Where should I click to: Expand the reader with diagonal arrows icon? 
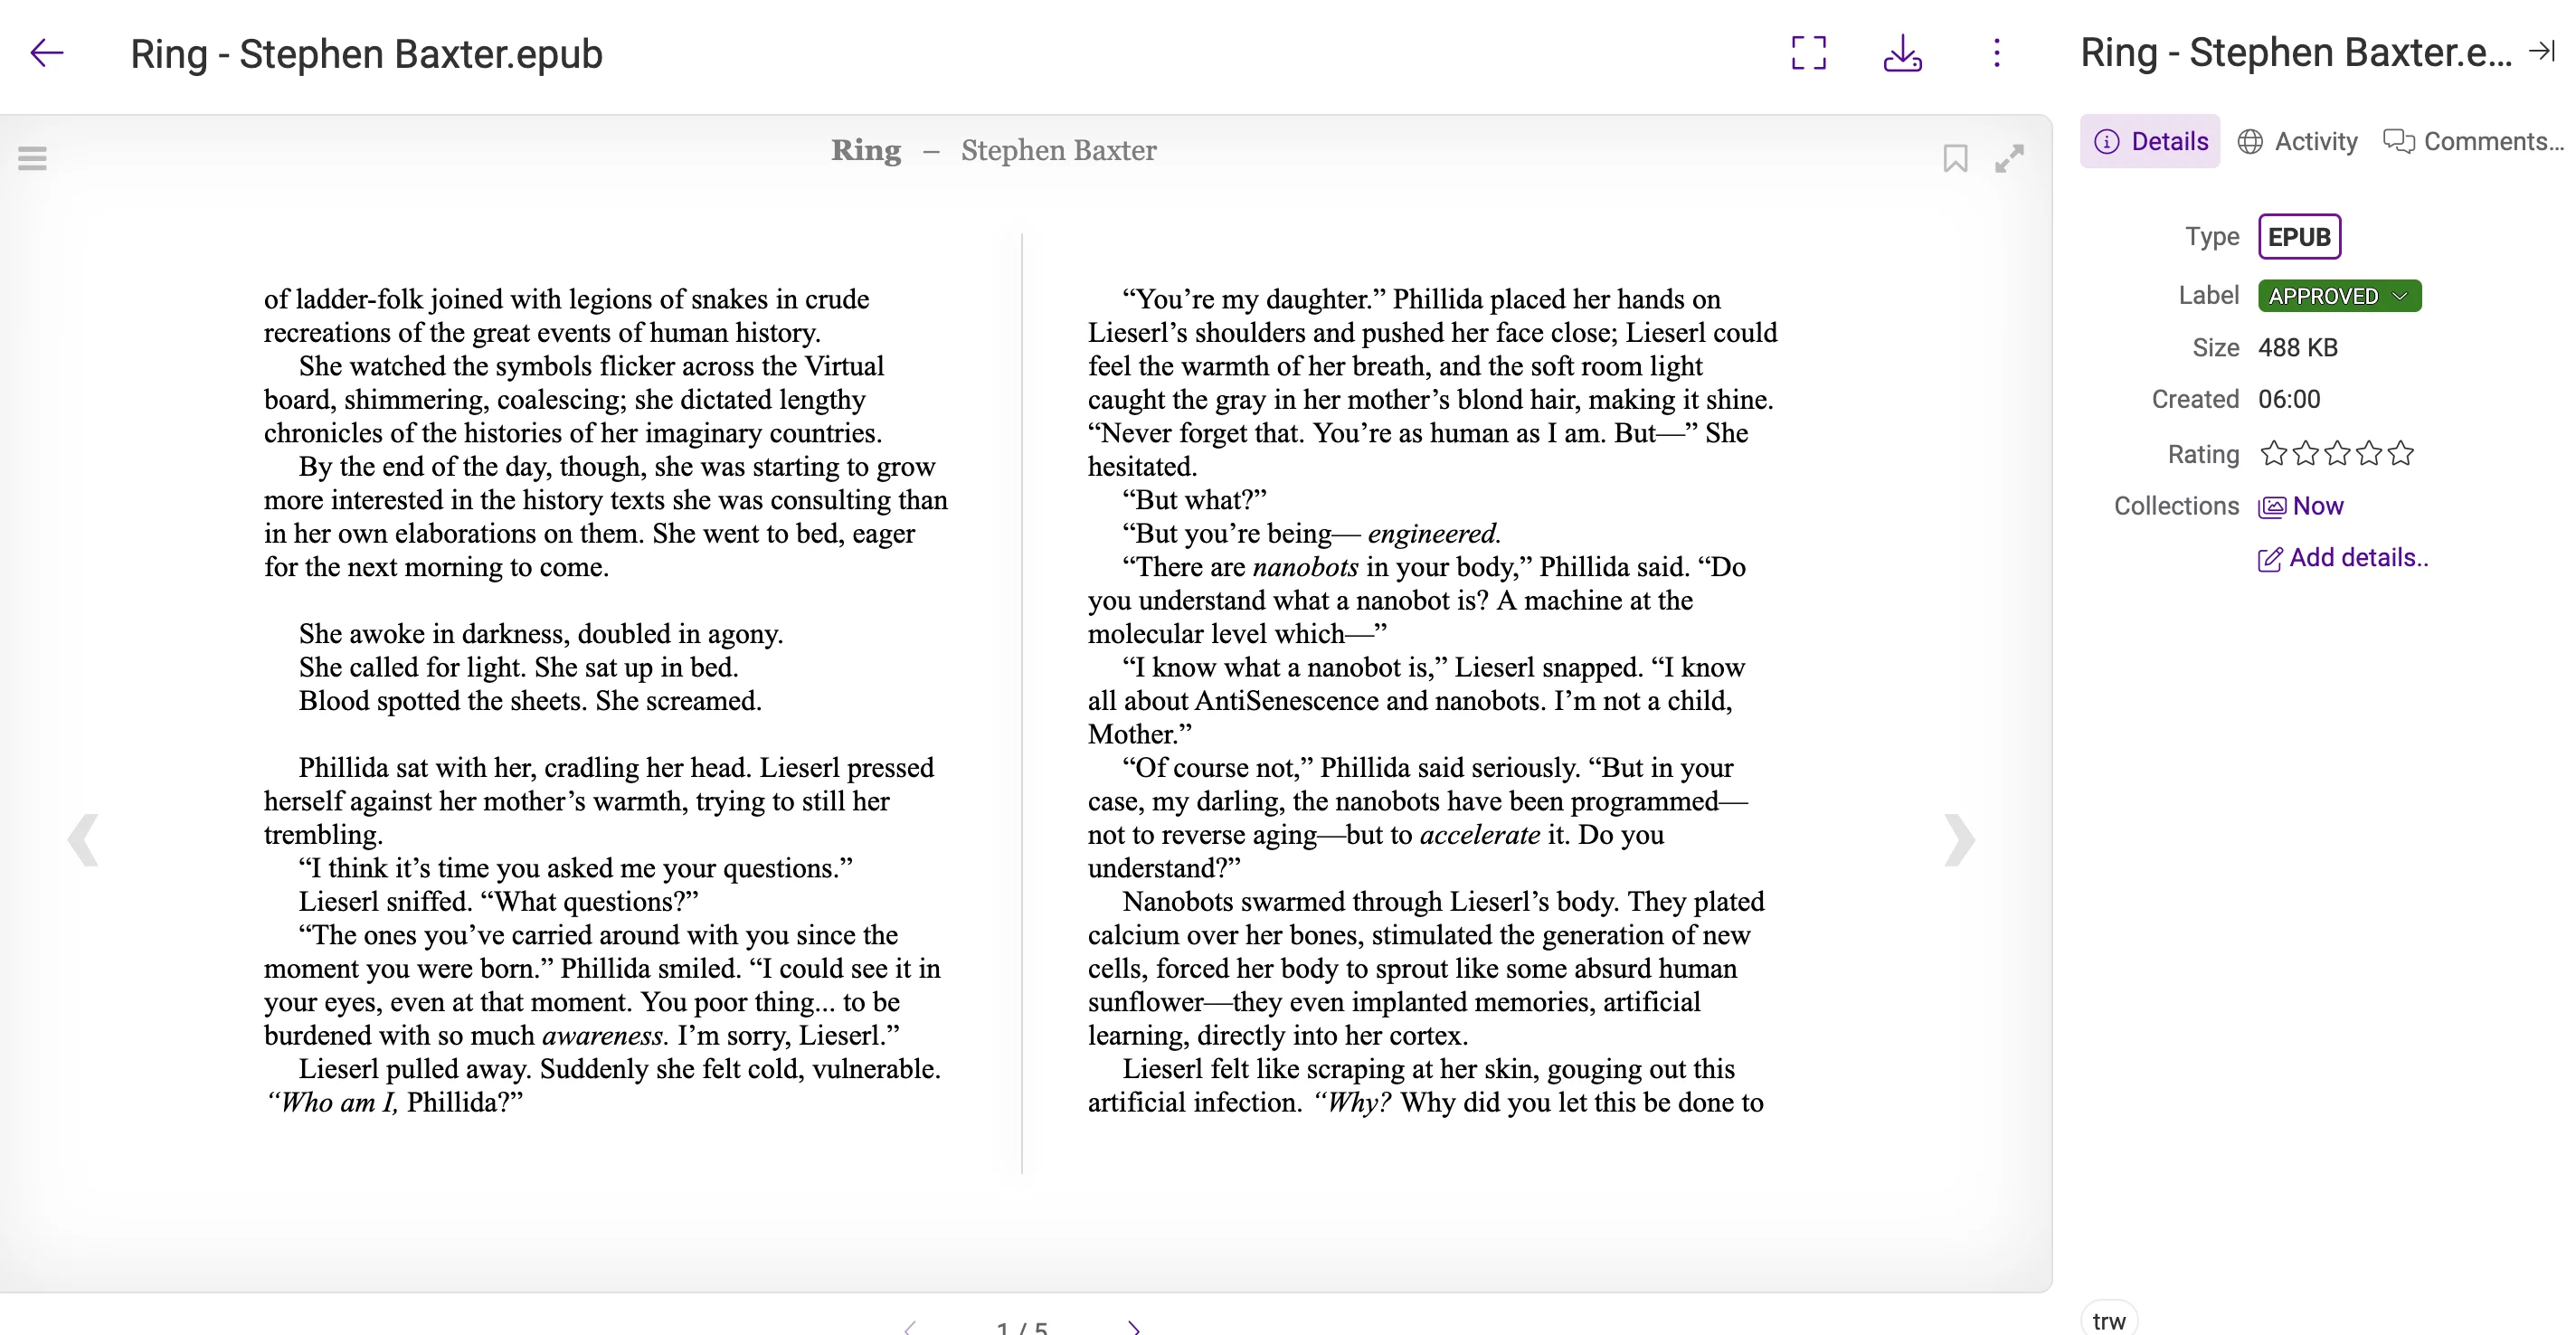point(2009,158)
